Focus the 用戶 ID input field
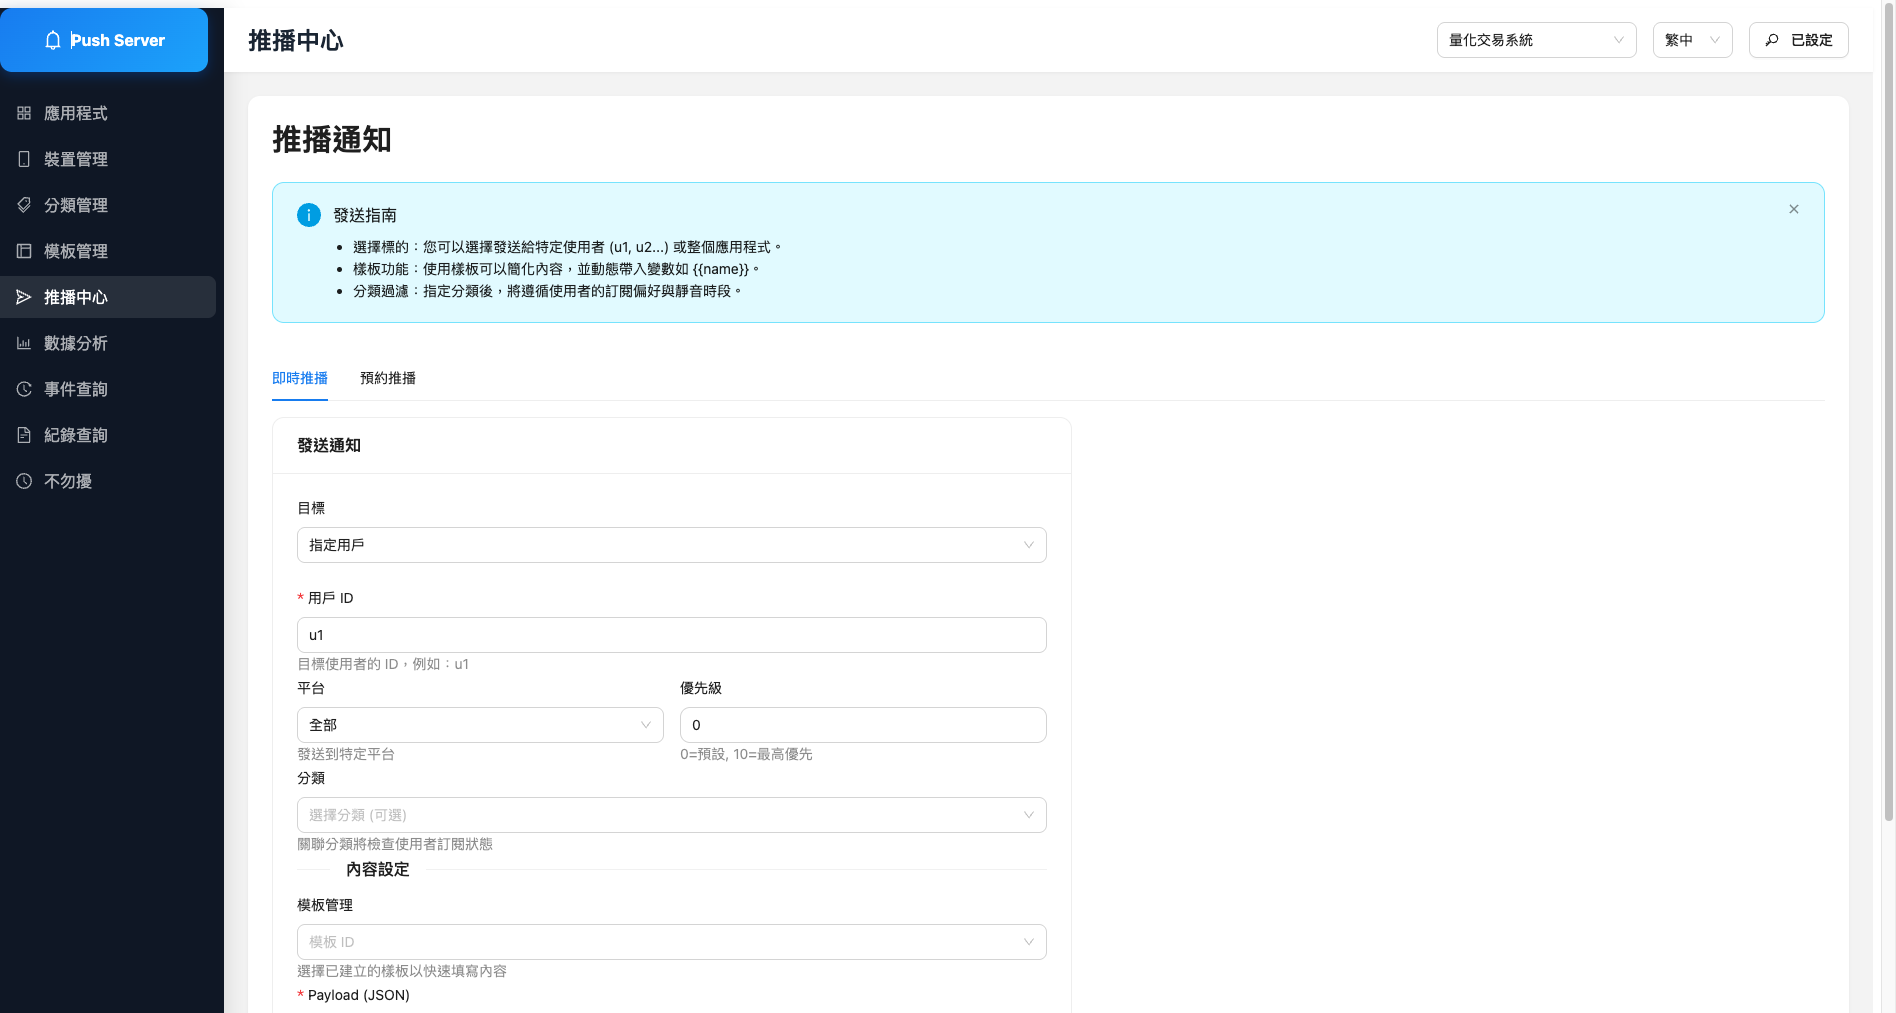This screenshot has height=1013, width=1896. click(x=671, y=635)
